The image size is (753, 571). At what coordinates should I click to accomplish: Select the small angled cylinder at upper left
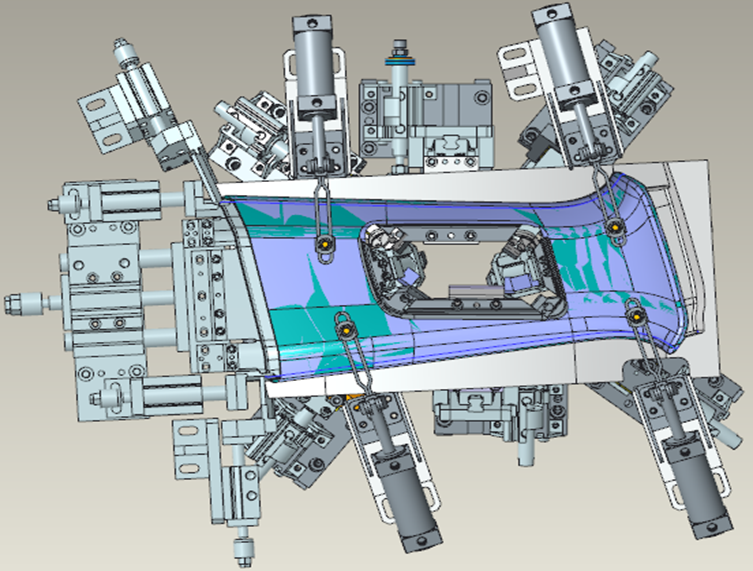click(x=144, y=96)
